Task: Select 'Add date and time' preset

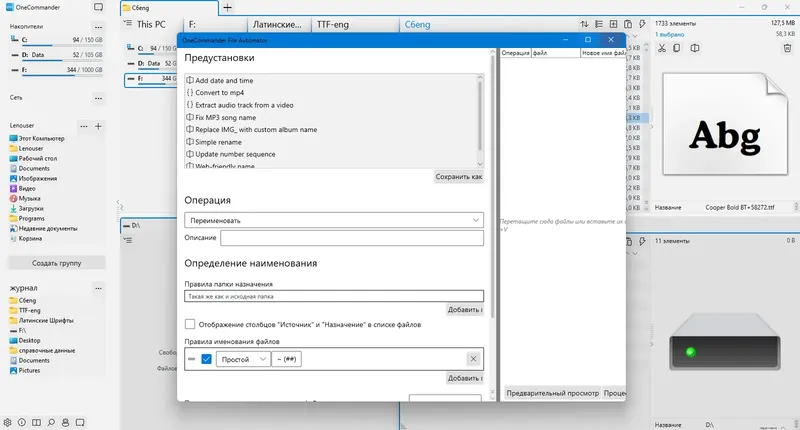Action: [224, 81]
